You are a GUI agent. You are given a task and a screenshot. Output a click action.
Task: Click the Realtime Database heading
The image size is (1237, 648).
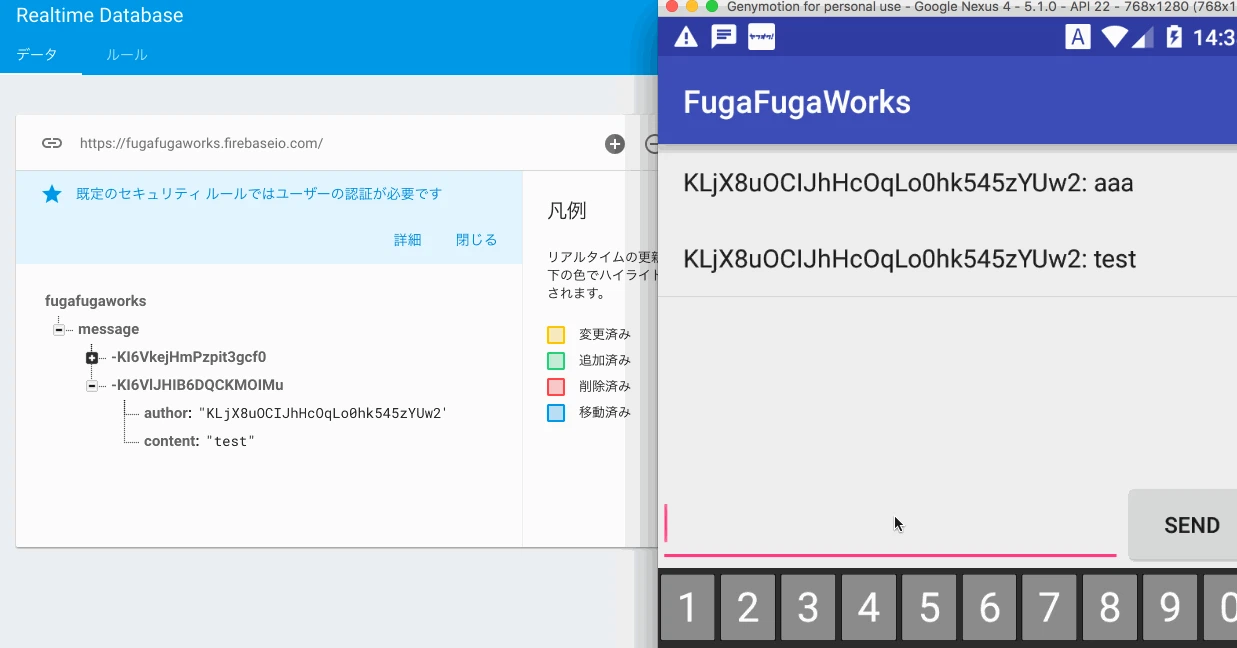(100, 15)
